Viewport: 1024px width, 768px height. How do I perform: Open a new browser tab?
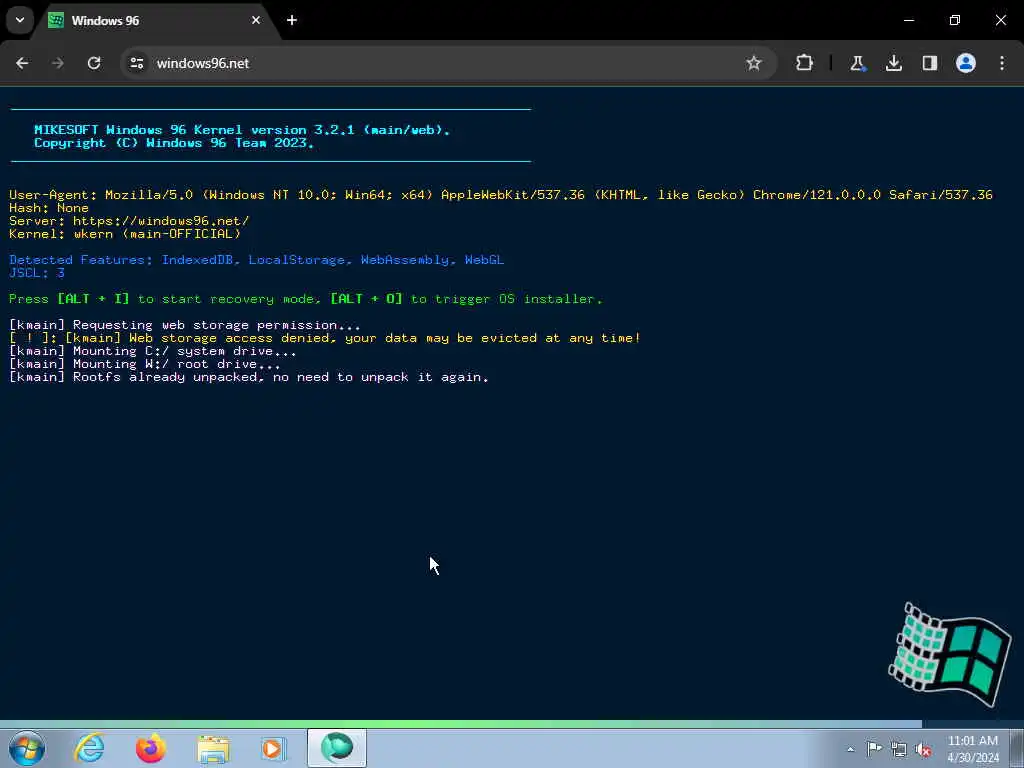292,20
